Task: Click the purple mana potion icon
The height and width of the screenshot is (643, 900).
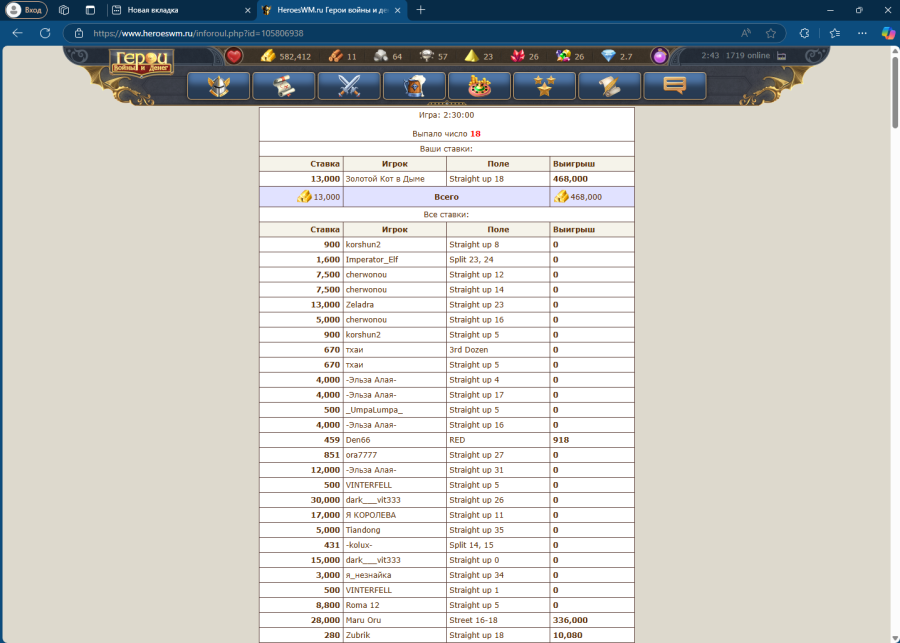Action: point(660,56)
